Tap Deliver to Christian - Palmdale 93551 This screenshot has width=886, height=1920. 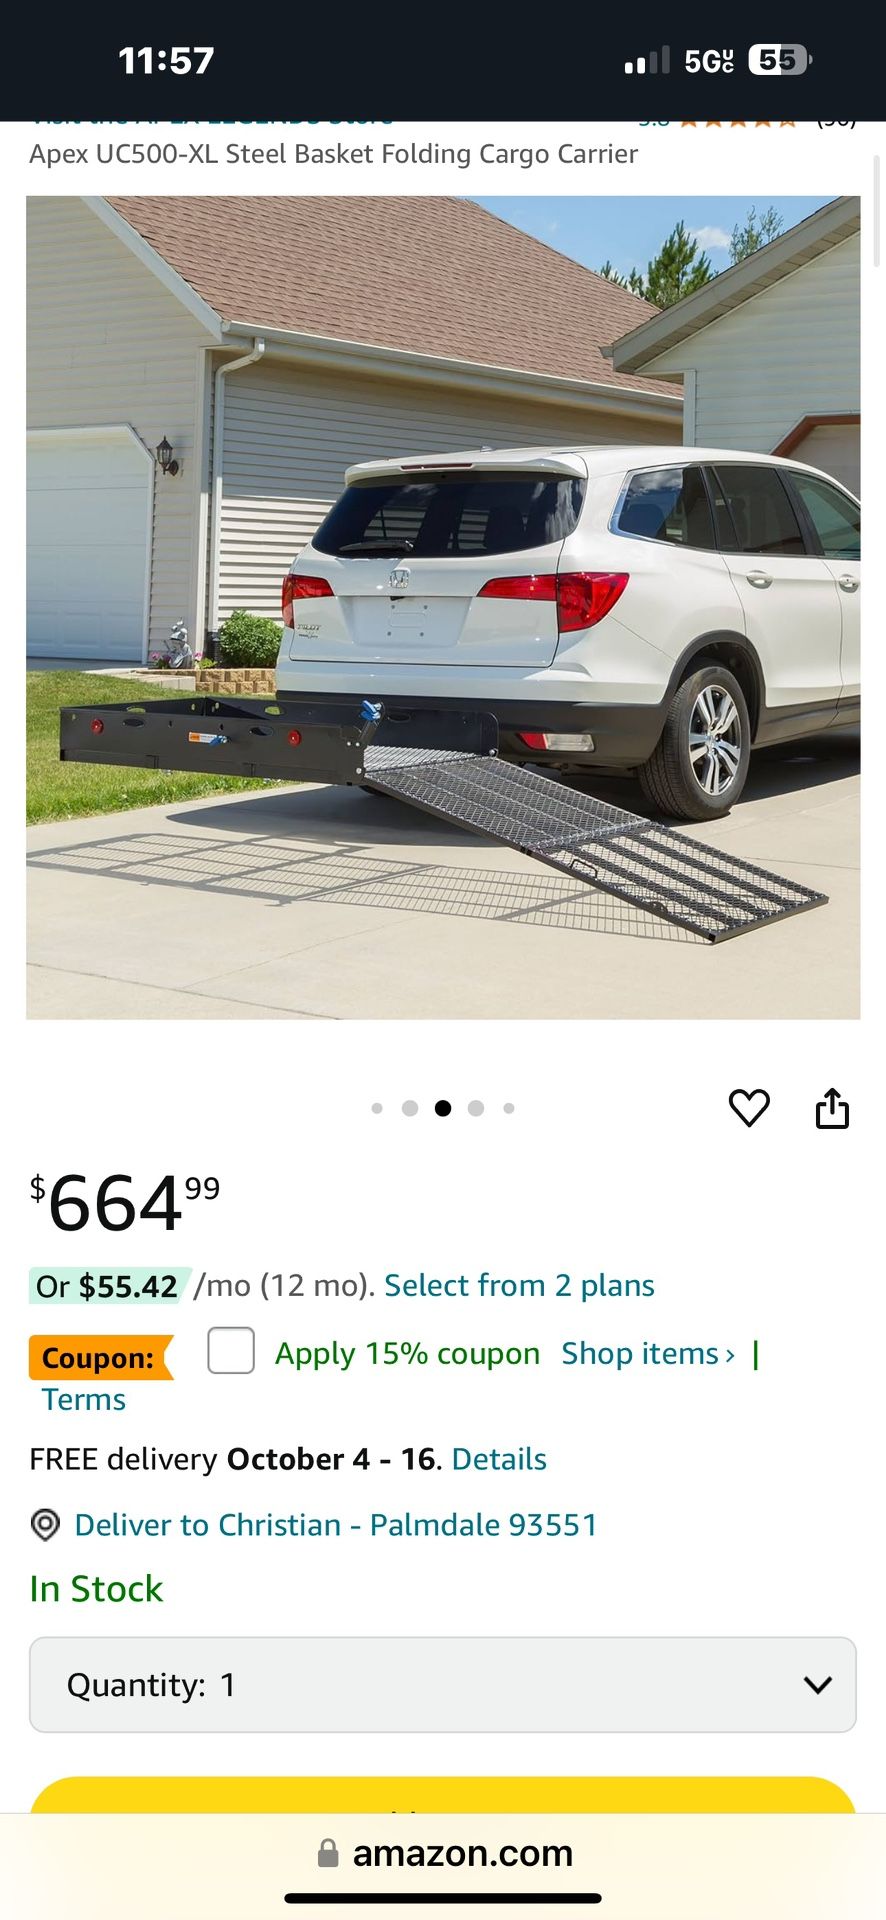(x=336, y=1525)
